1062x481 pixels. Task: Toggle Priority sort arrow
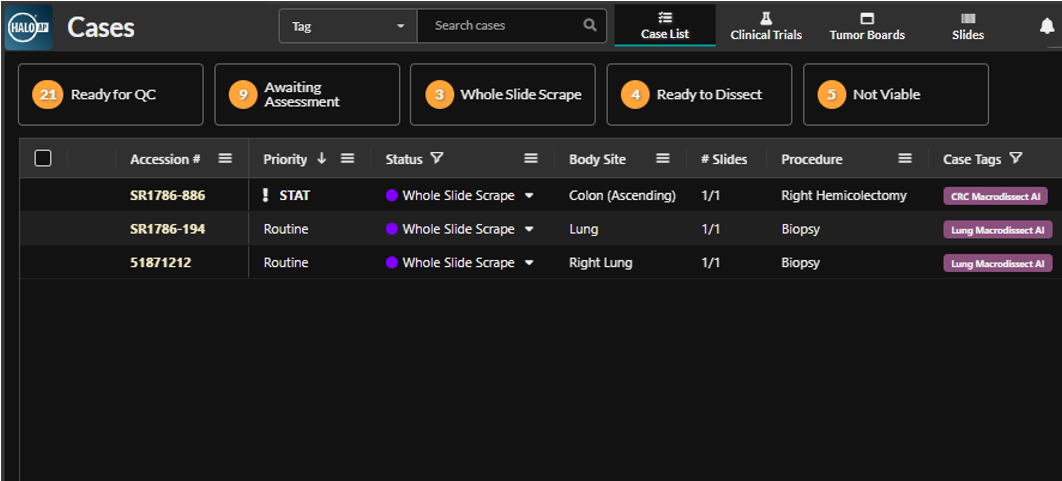[322, 159]
